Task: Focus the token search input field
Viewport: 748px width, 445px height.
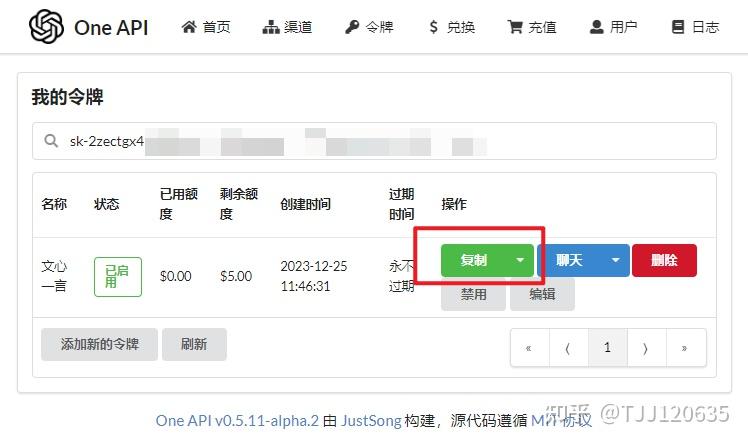Action: coord(374,141)
